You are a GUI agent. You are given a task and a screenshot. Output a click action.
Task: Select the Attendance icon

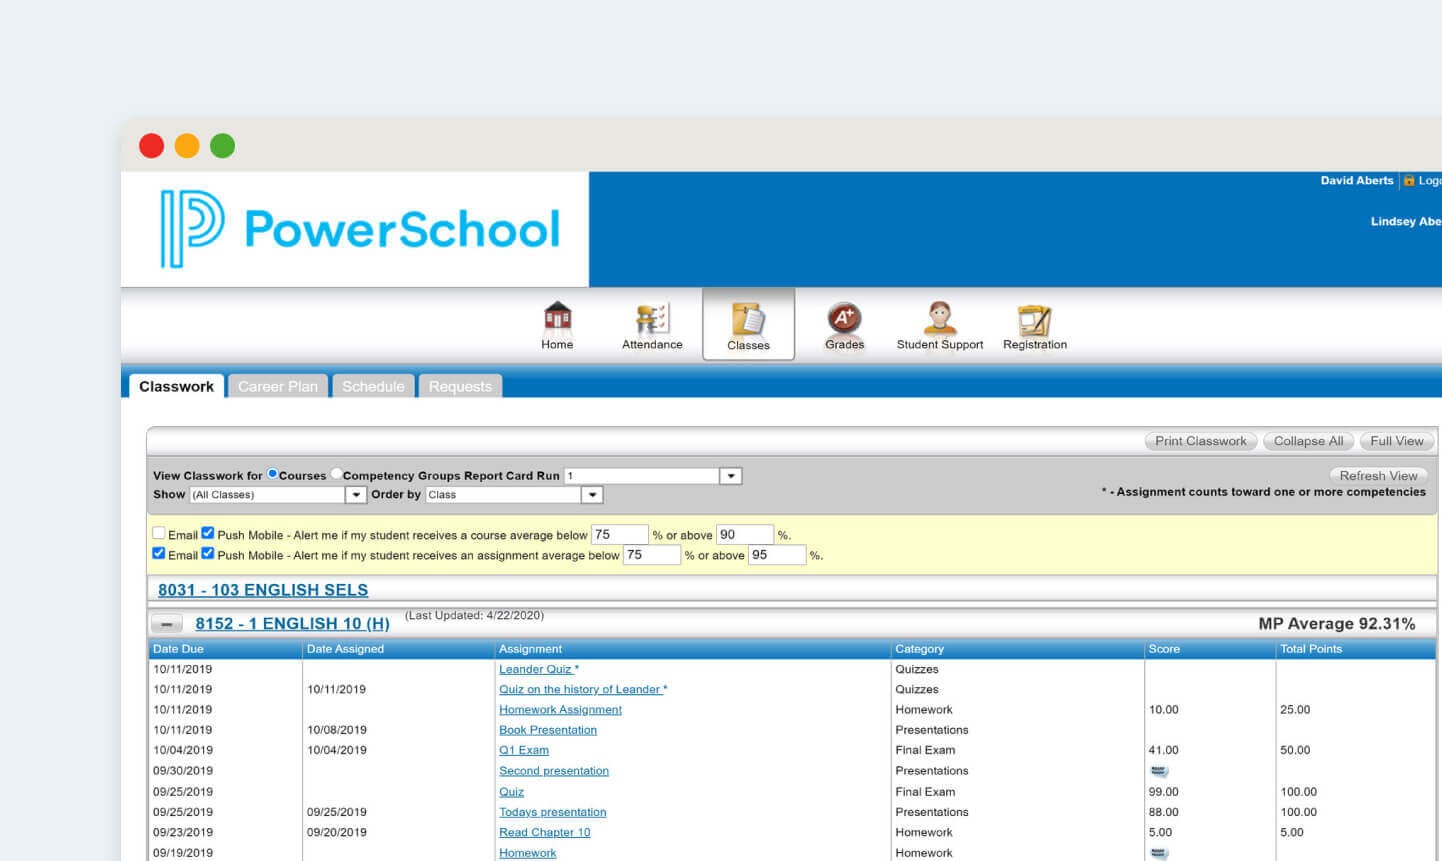(x=651, y=318)
